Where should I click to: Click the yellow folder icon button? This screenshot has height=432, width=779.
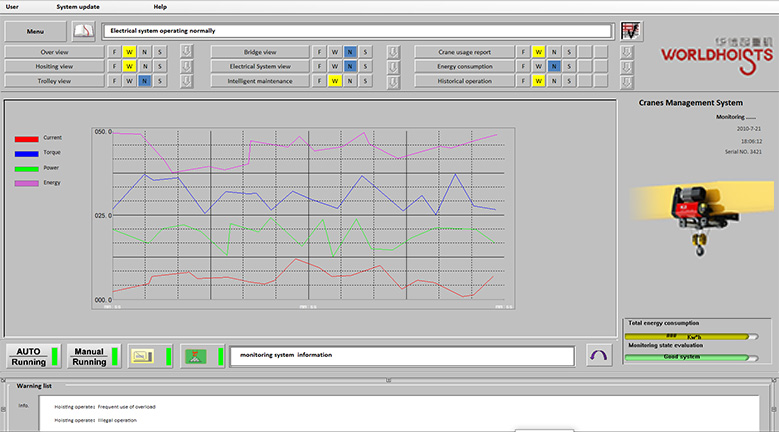tap(143, 356)
